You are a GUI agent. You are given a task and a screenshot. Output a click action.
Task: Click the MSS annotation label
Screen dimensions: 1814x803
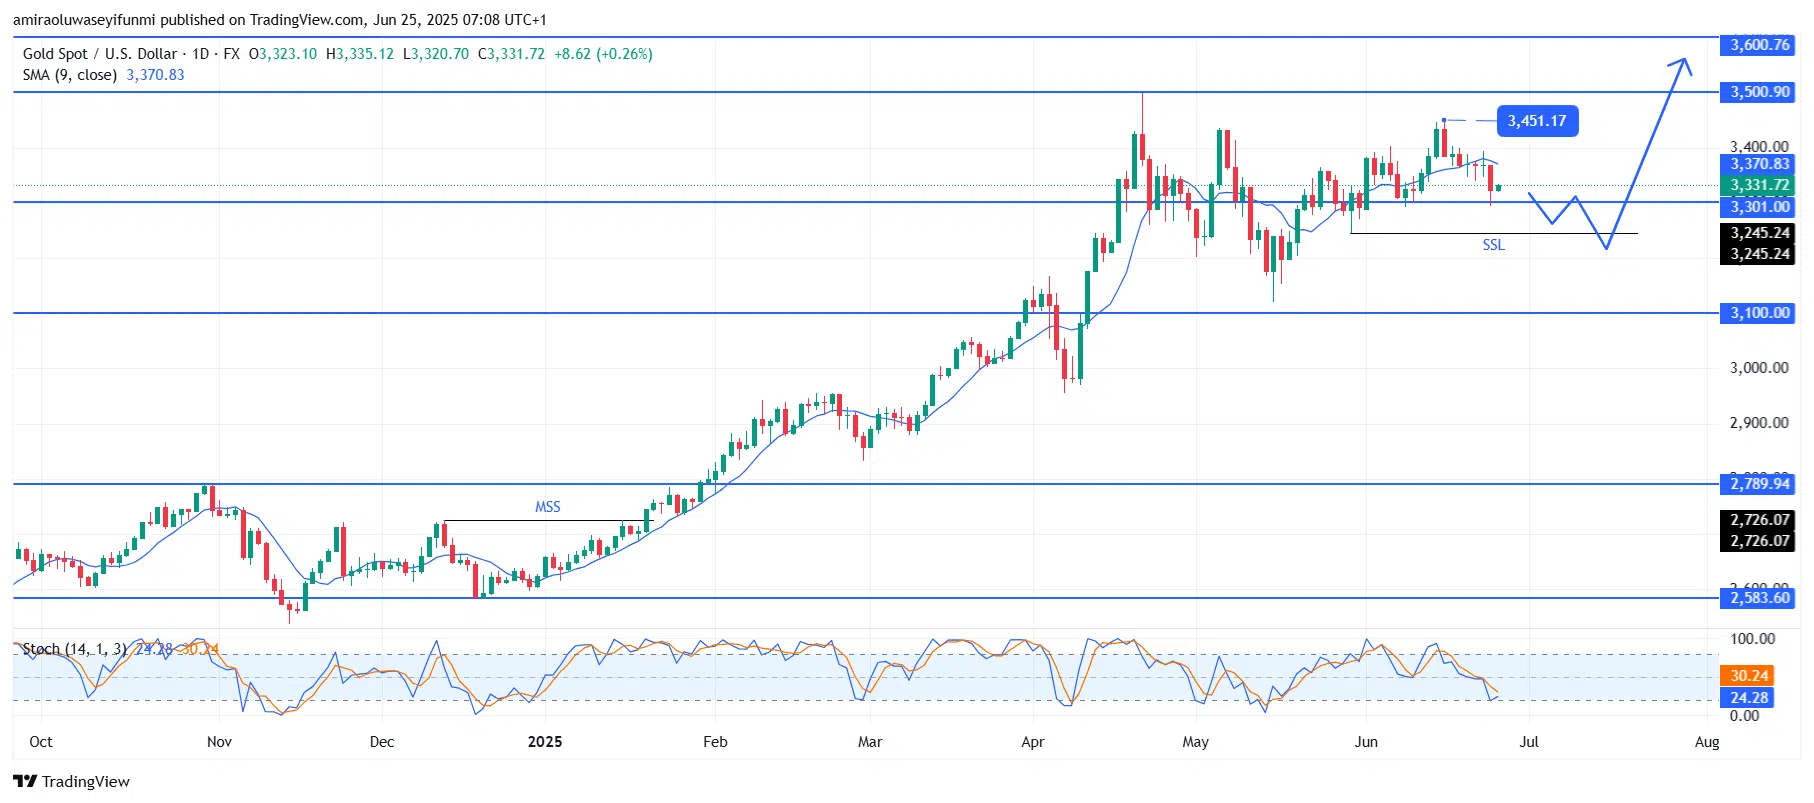[x=547, y=507]
